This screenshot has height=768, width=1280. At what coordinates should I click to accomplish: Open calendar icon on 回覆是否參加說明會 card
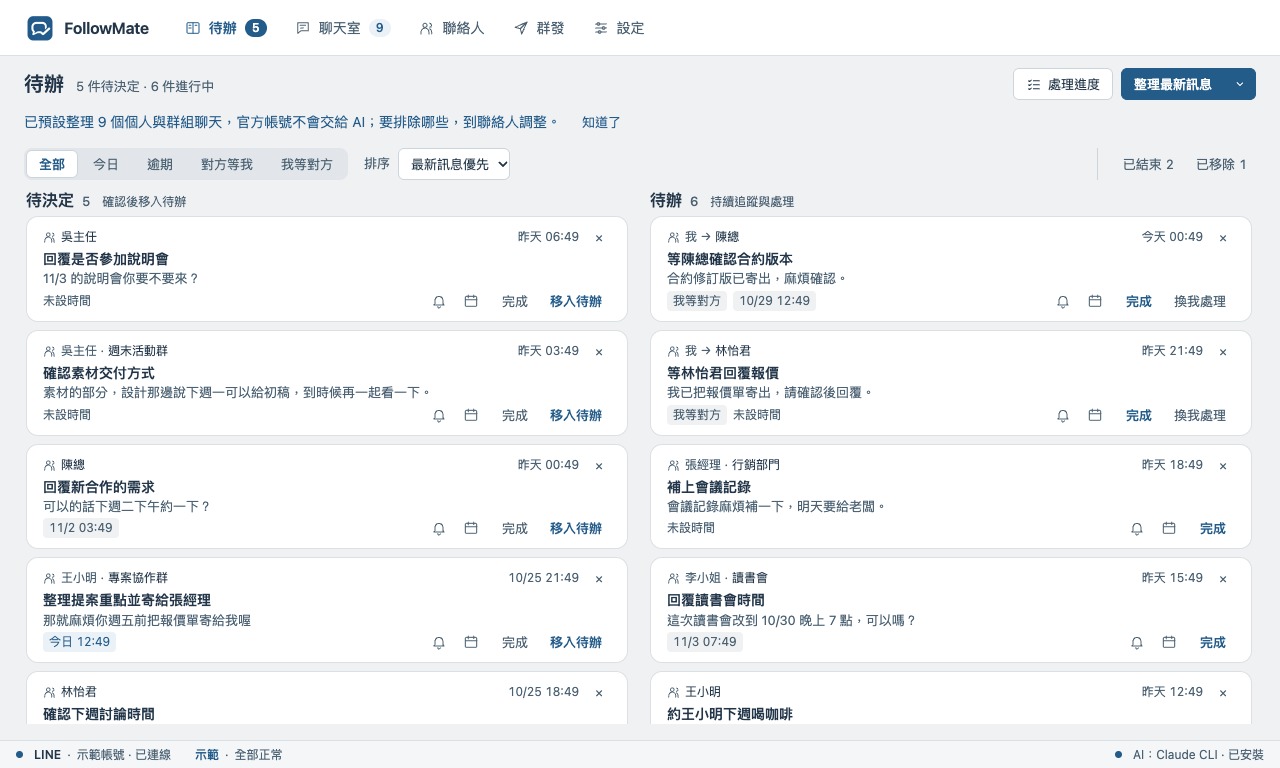click(471, 302)
